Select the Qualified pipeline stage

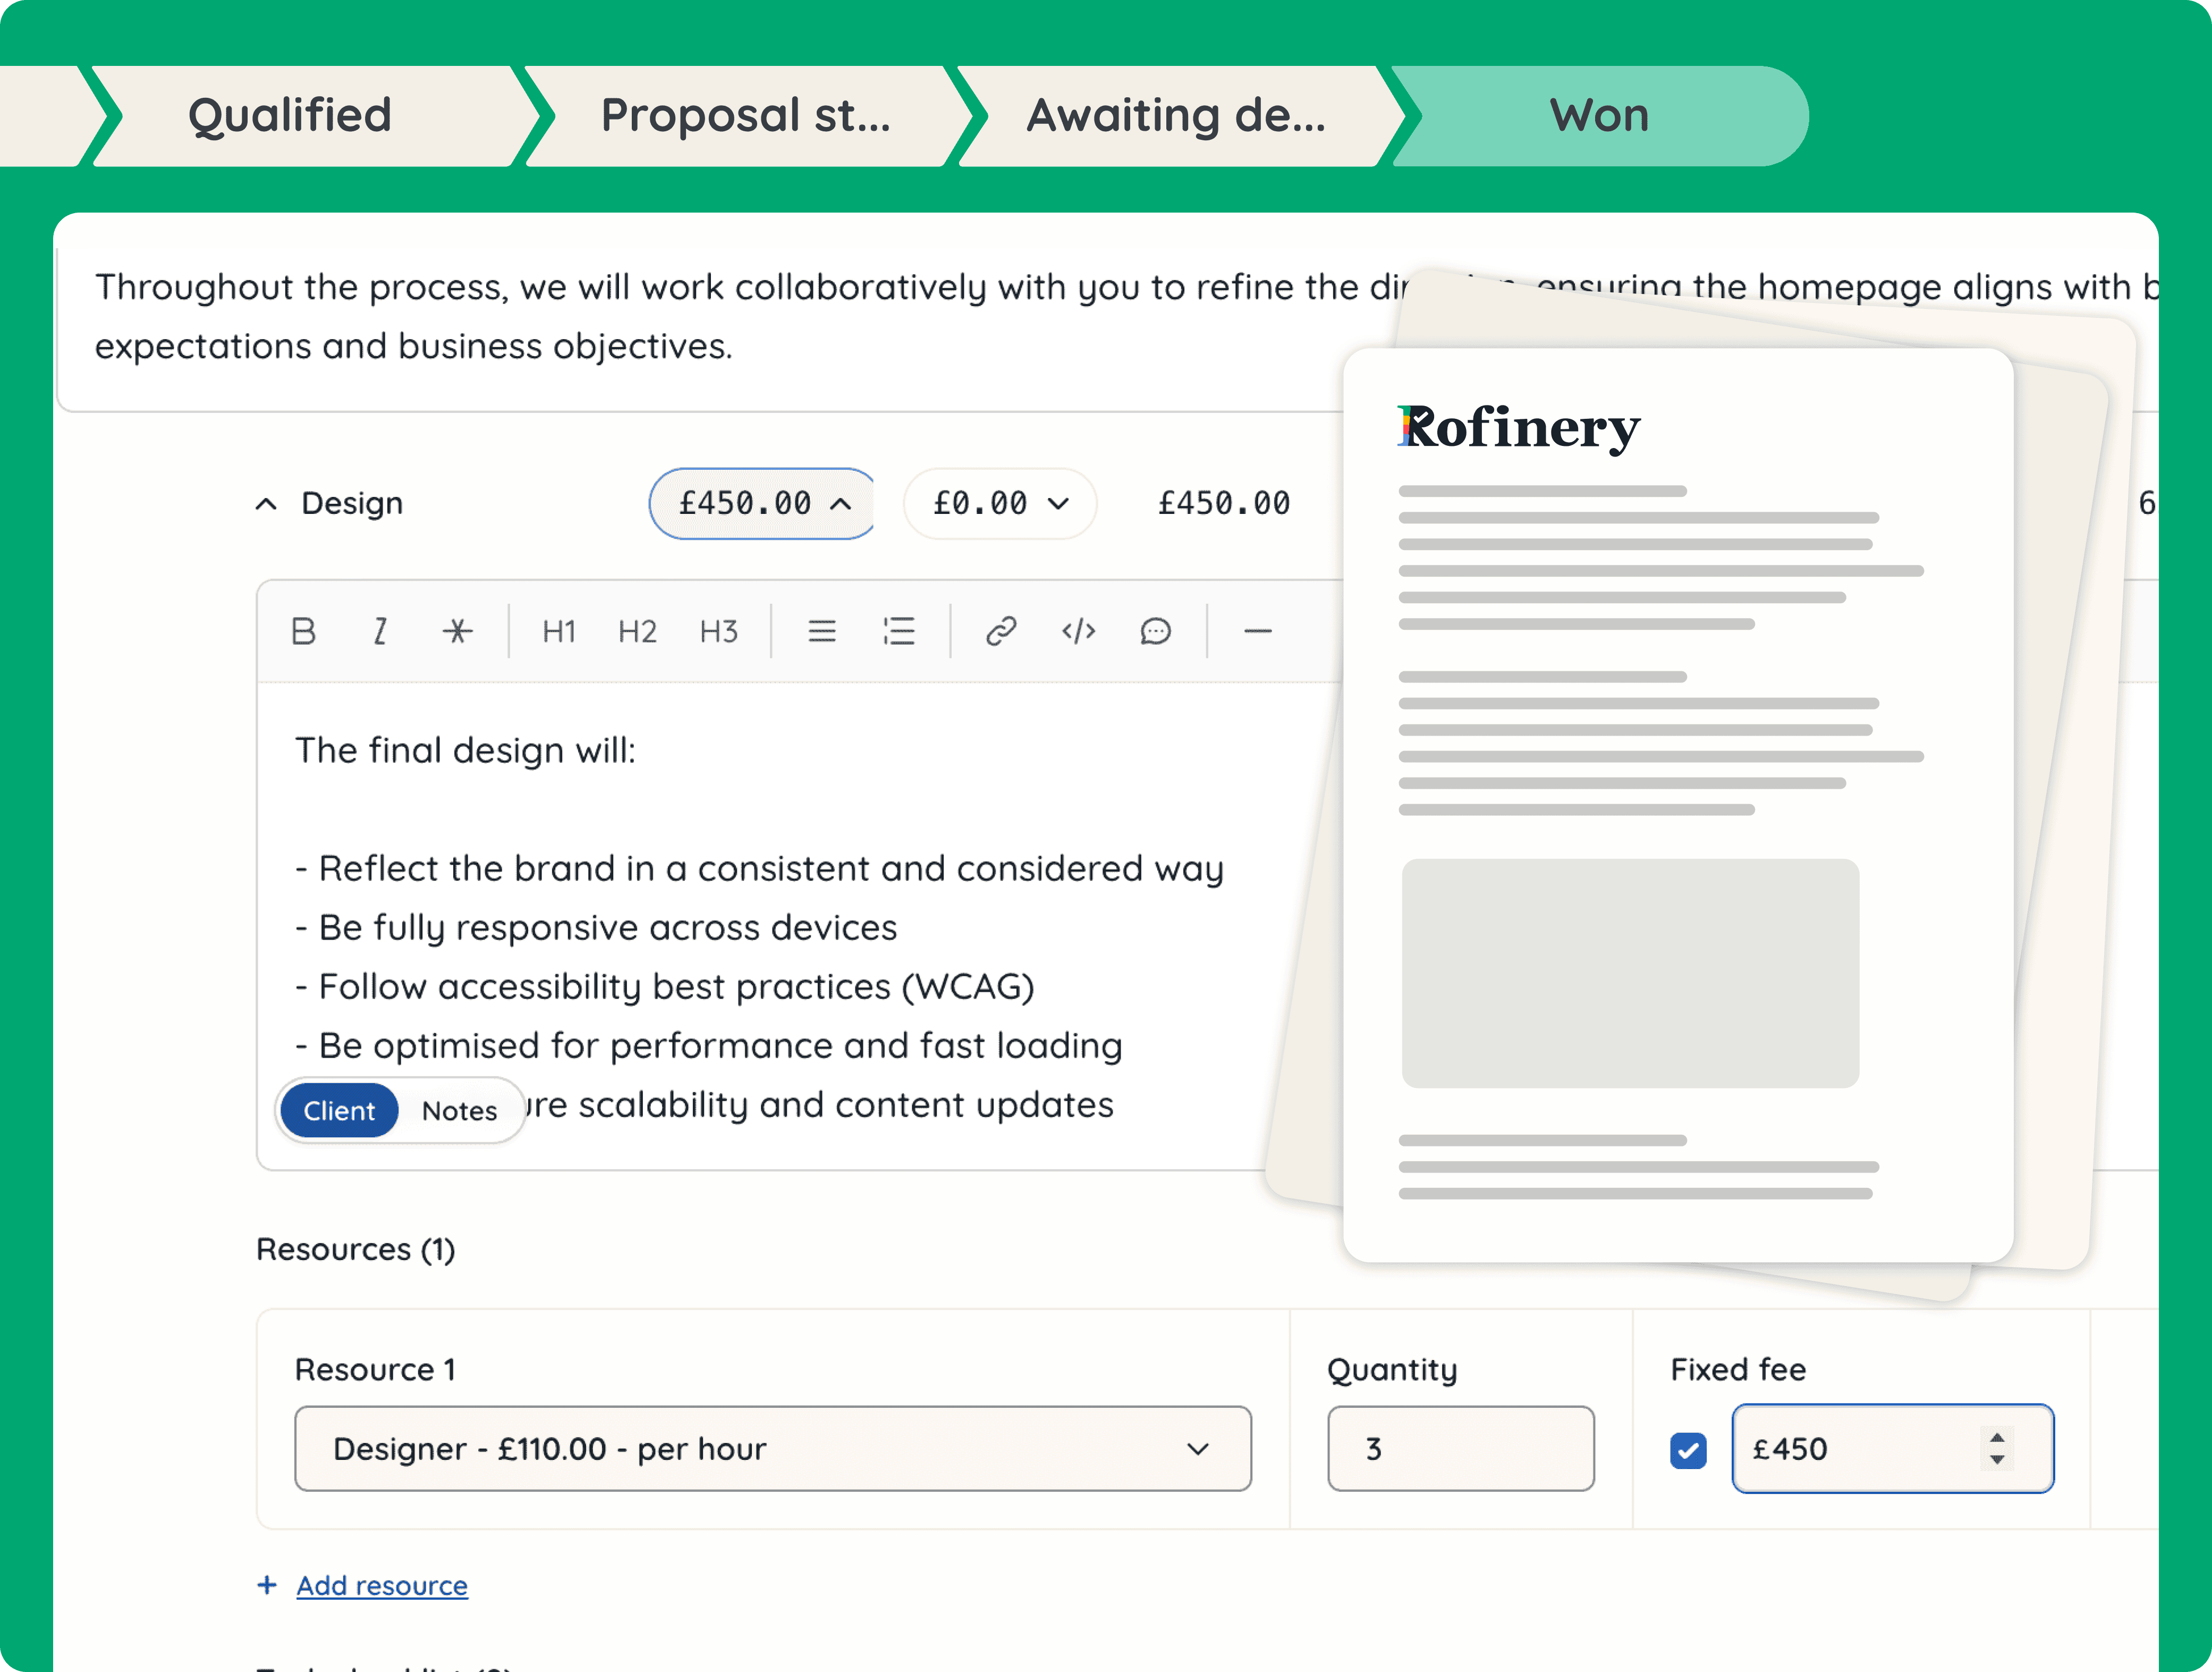[290, 116]
